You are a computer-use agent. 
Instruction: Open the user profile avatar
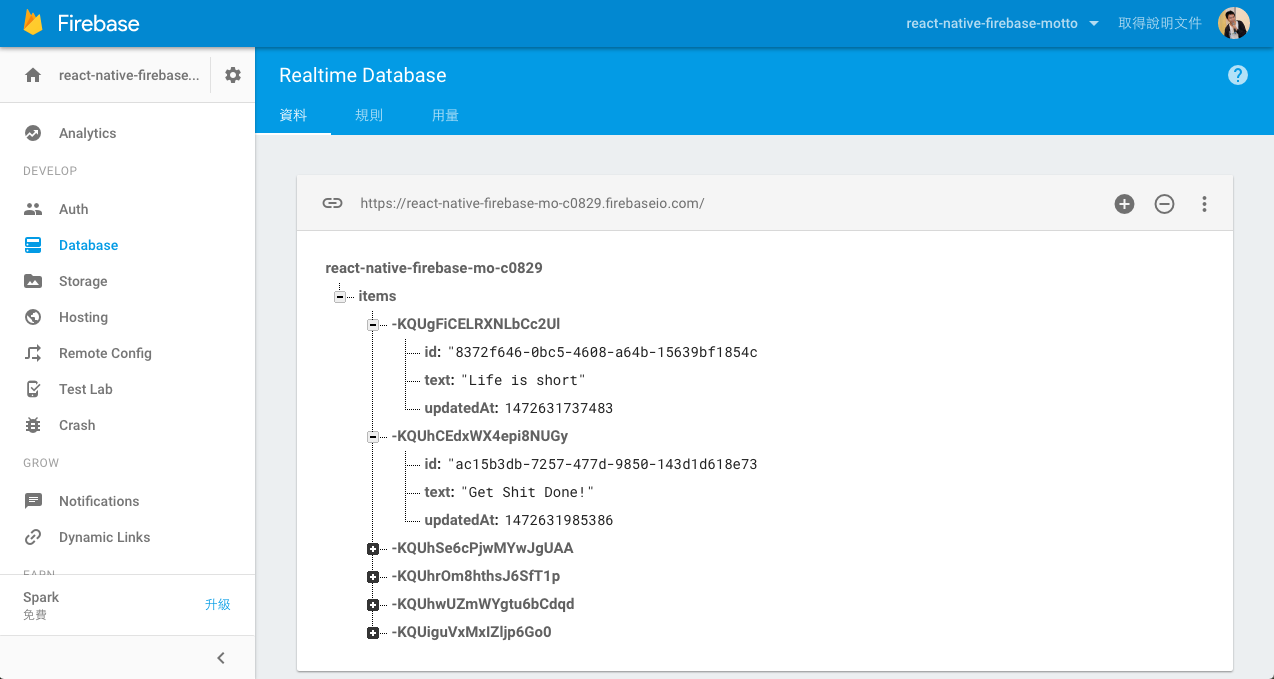point(1233,23)
